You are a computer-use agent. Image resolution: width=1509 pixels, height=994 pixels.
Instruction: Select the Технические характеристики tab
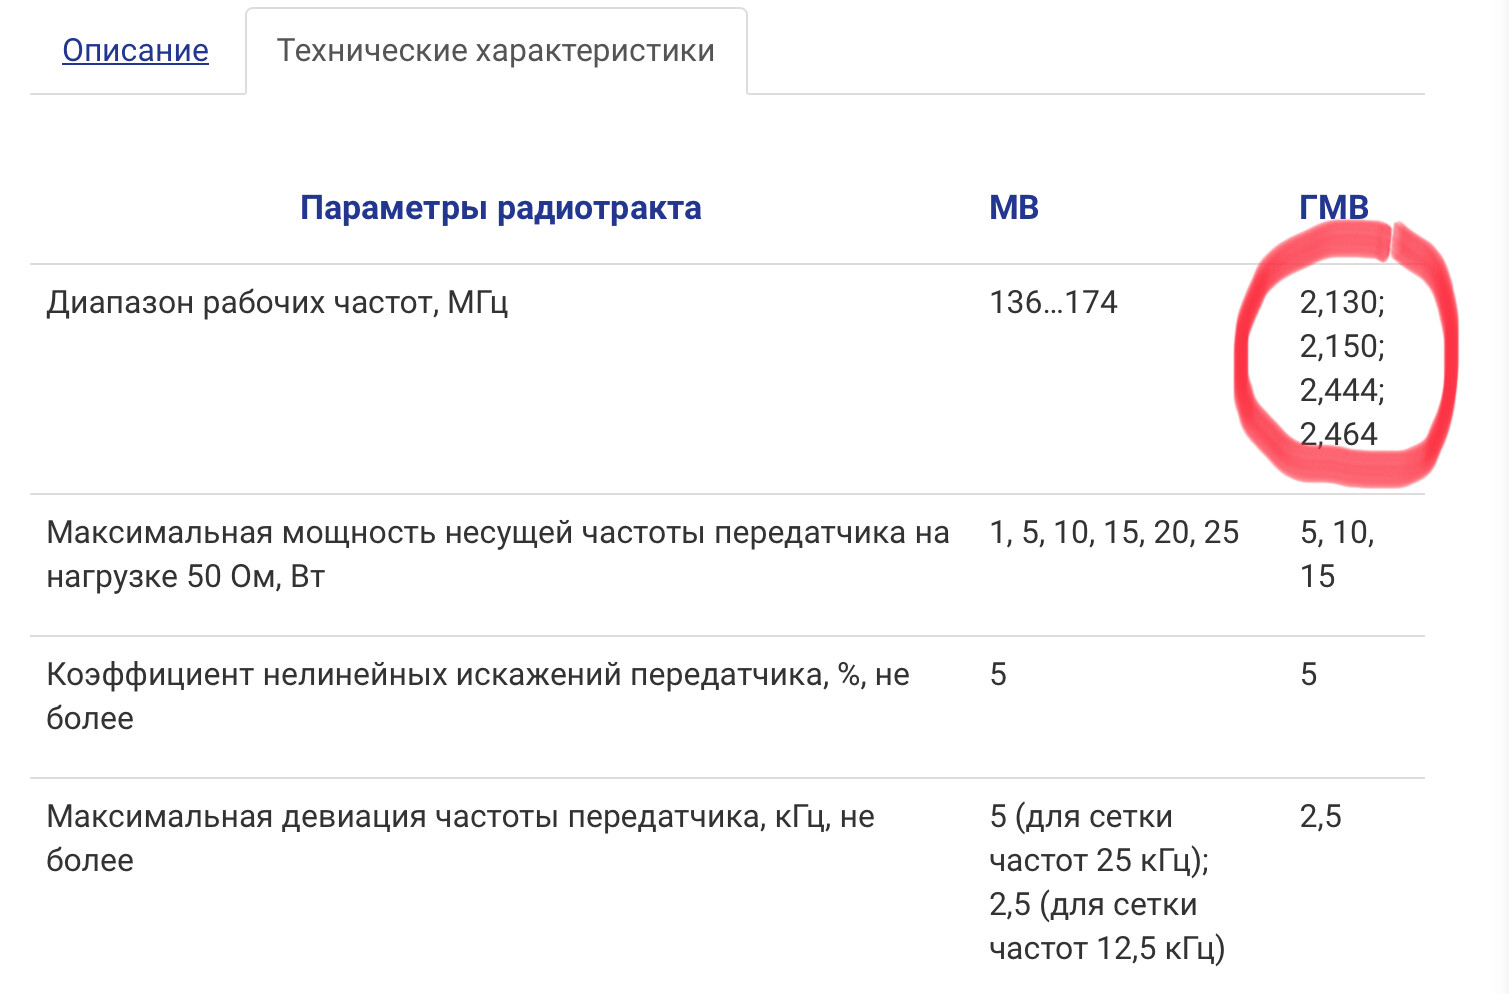tap(495, 50)
